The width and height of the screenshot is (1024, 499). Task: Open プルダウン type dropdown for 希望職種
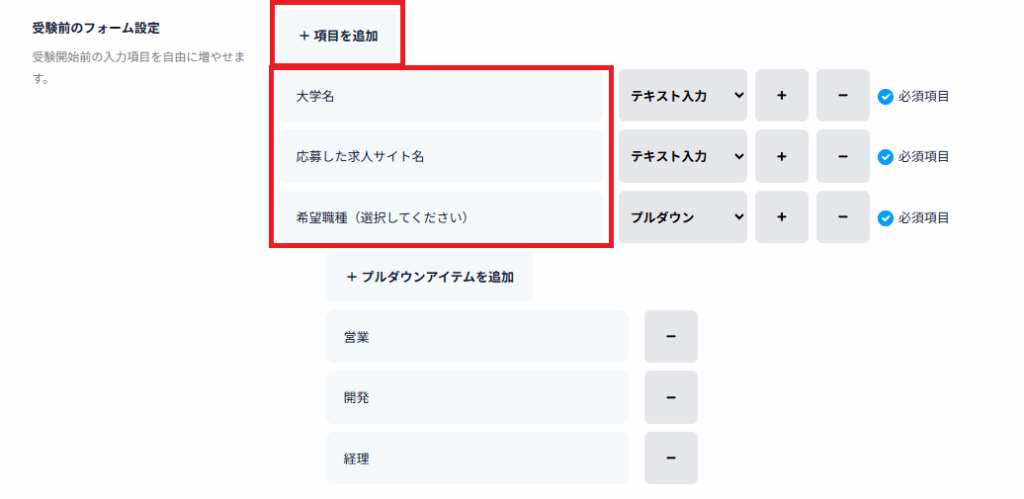(683, 217)
